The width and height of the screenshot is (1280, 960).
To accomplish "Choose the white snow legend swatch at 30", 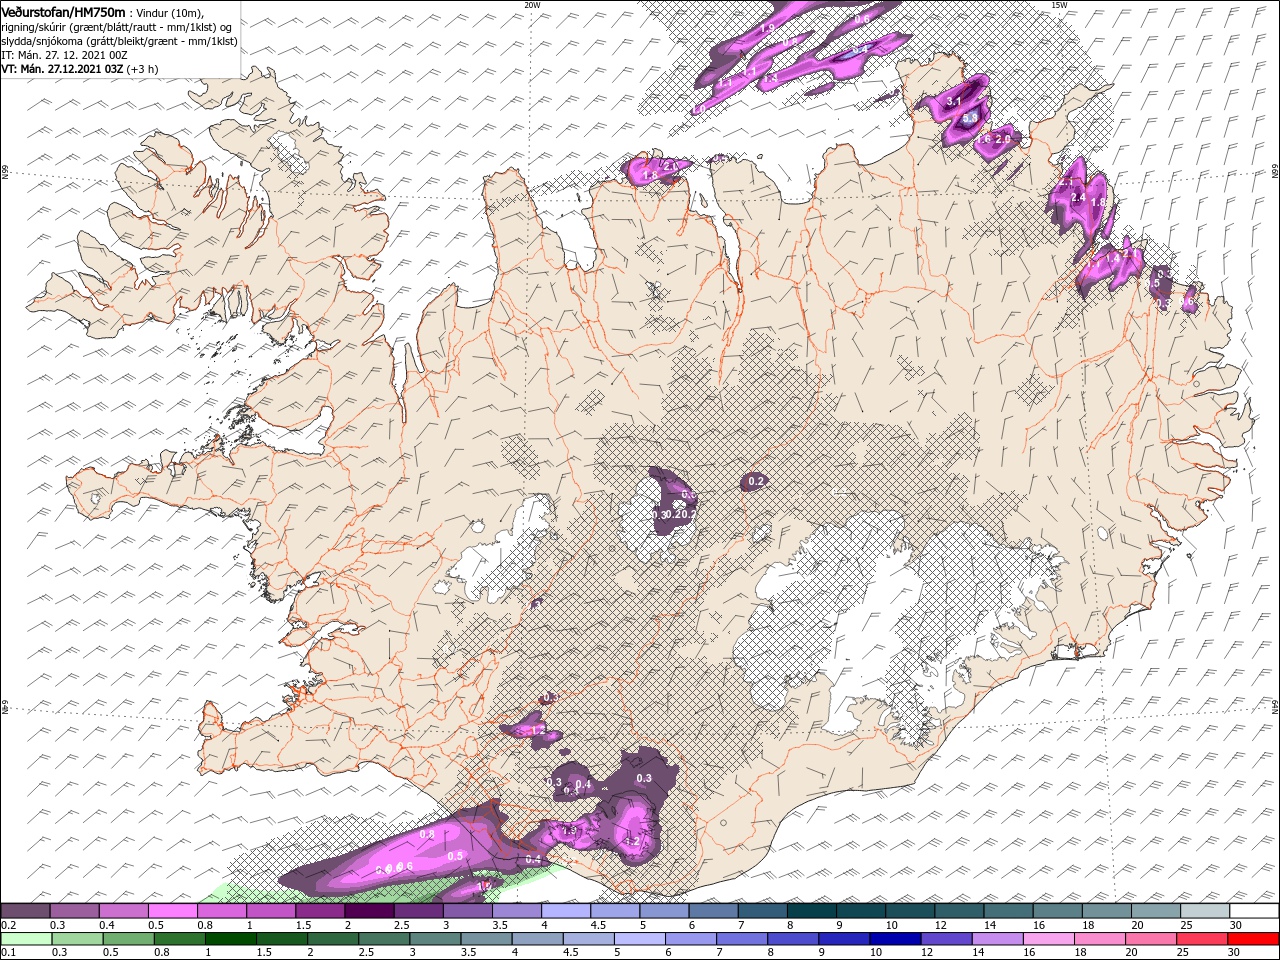I will [1254, 910].
